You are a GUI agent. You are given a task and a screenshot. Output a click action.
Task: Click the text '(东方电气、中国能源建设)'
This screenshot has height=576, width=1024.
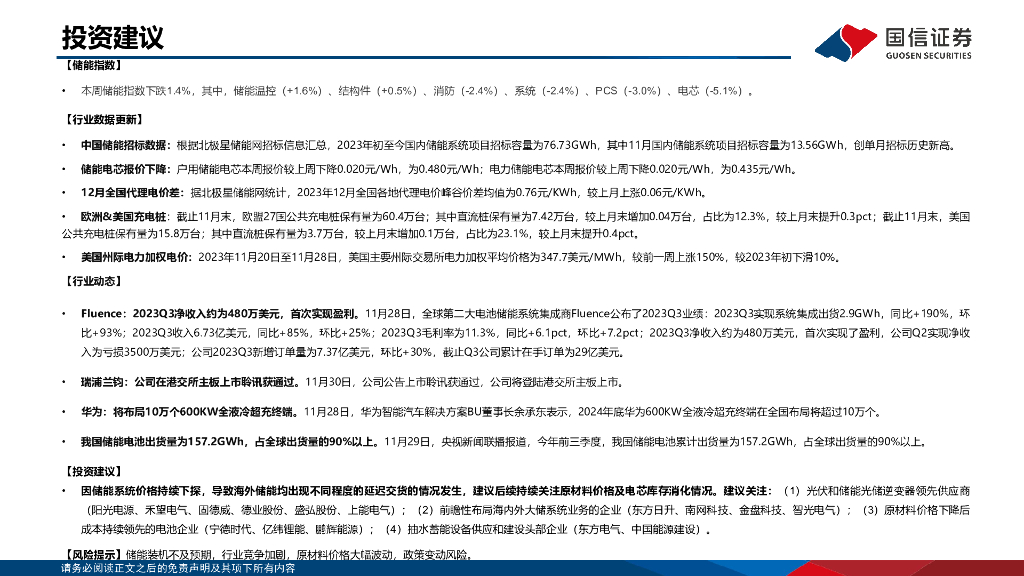coord(637,530)
